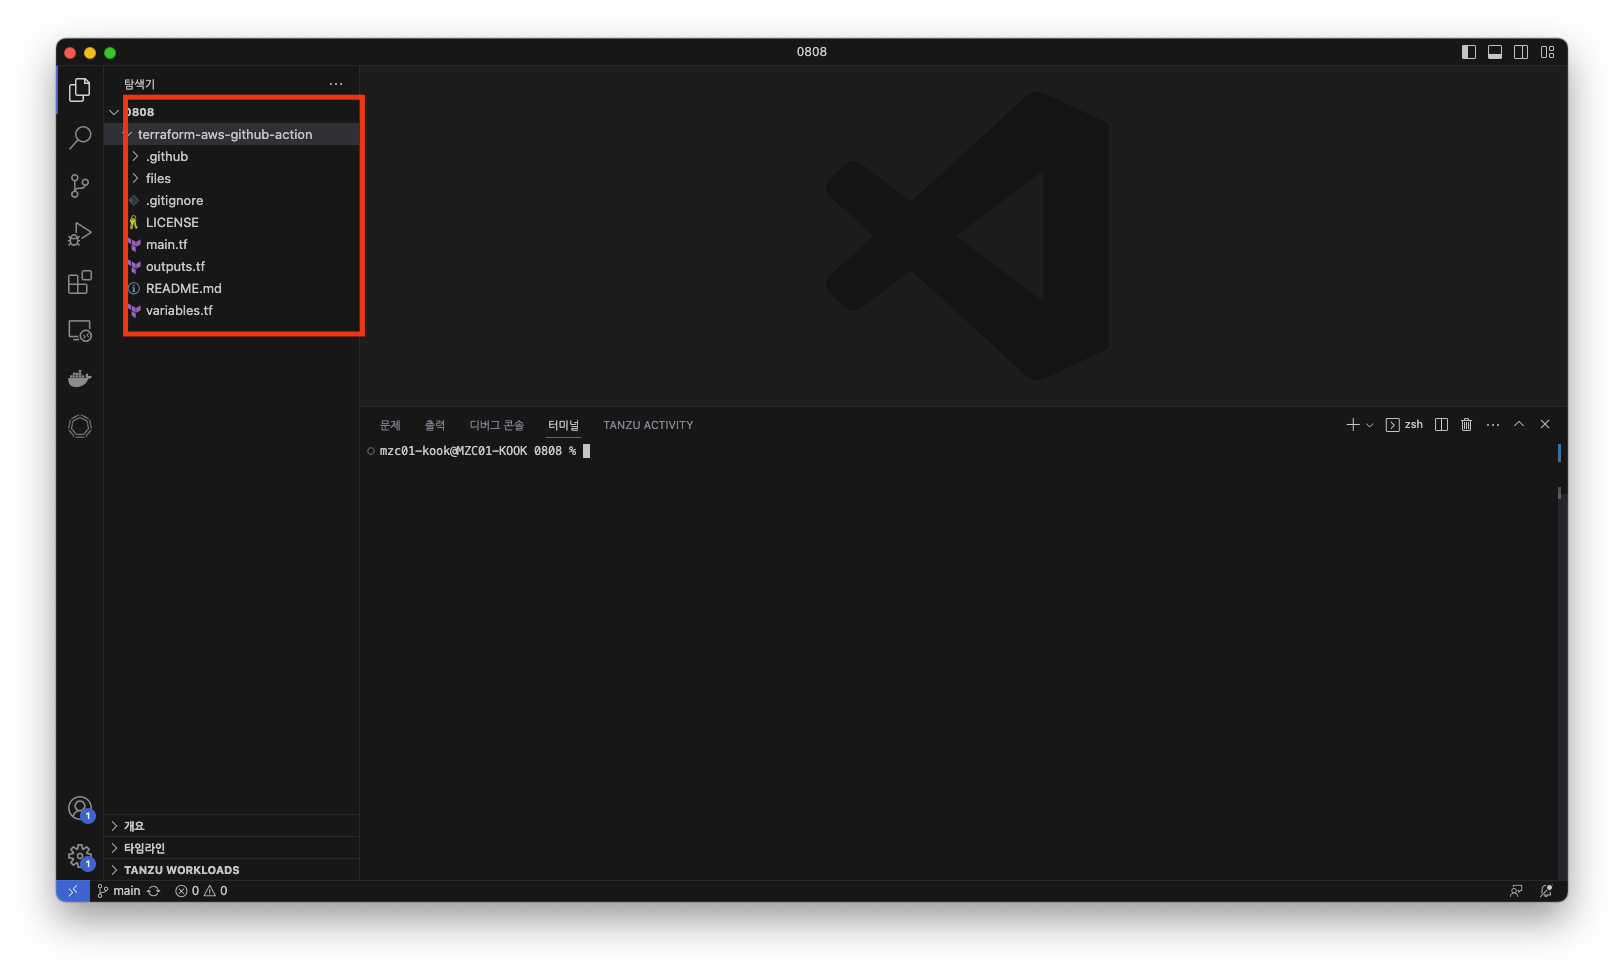Viewport: 1624px width, 976px height.
Task: Open terminal panel more actions ellipsis
Action: [x=1493, y=425]
